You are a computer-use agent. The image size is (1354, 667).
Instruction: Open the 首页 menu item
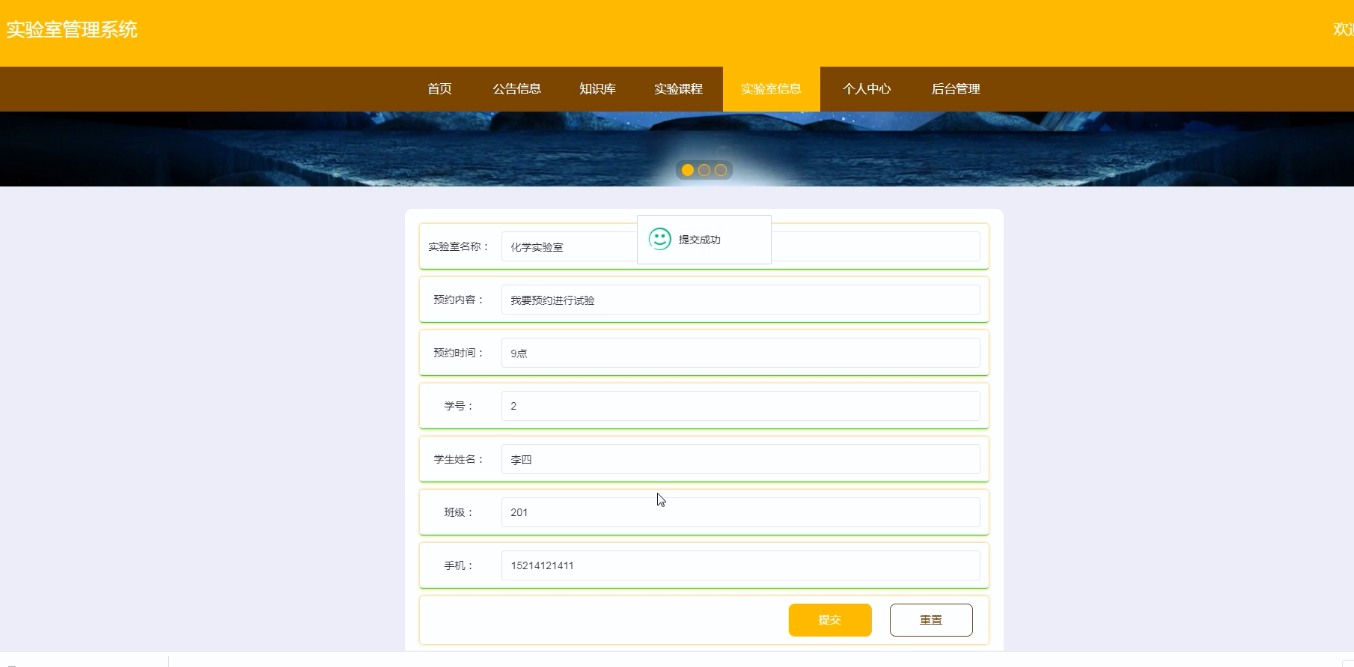pyautogui.click(x=439, y=89)
